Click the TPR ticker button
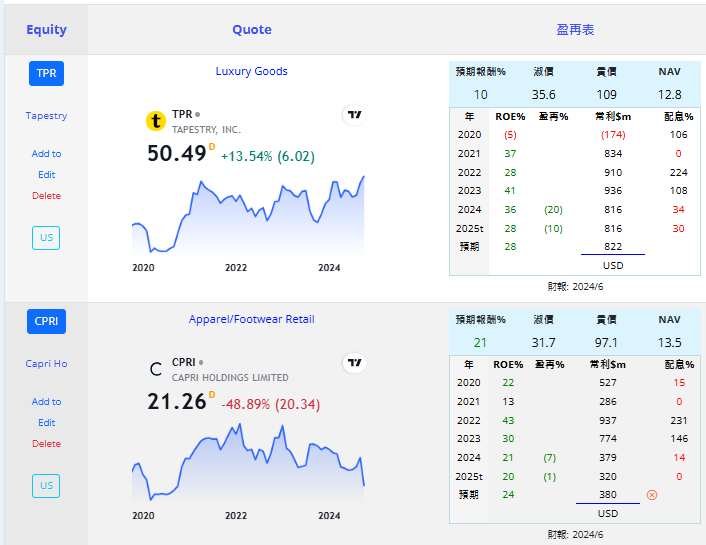This screenshot has height=545, width=706. tap(46, 73)
